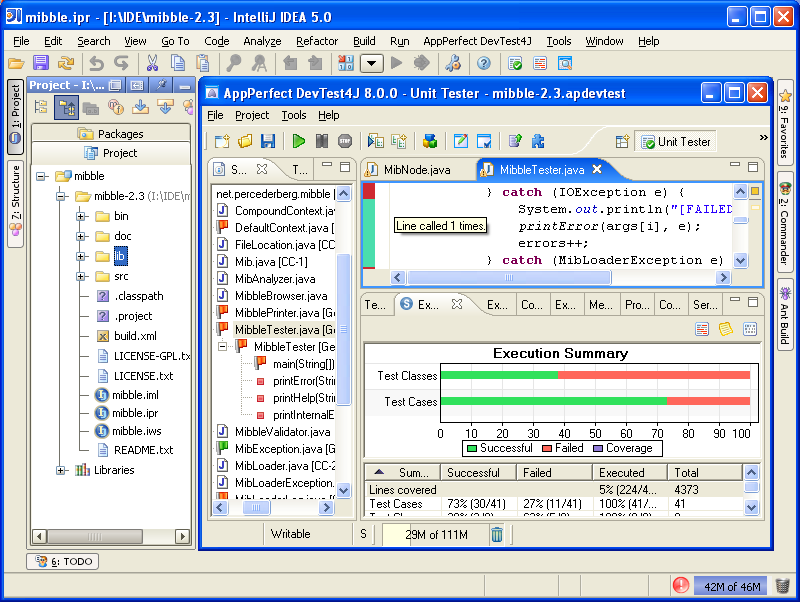Click the Stop icon in DevTest4J toolbar
Viewport: 800px width, 602px height.
(x=345, y=141)
